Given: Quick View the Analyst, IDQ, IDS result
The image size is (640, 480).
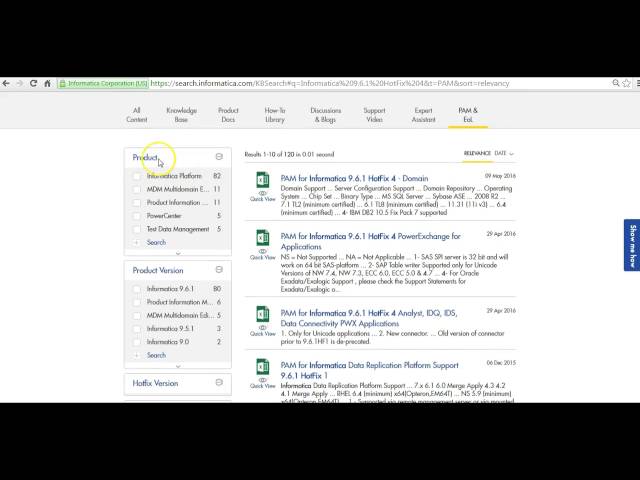Looking at the screenshot, I should click(x=262, y=331).
